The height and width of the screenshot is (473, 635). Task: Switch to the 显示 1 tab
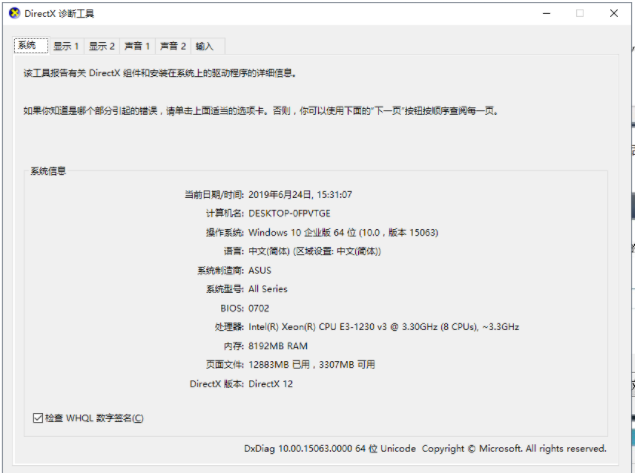[x=66, y=46]
